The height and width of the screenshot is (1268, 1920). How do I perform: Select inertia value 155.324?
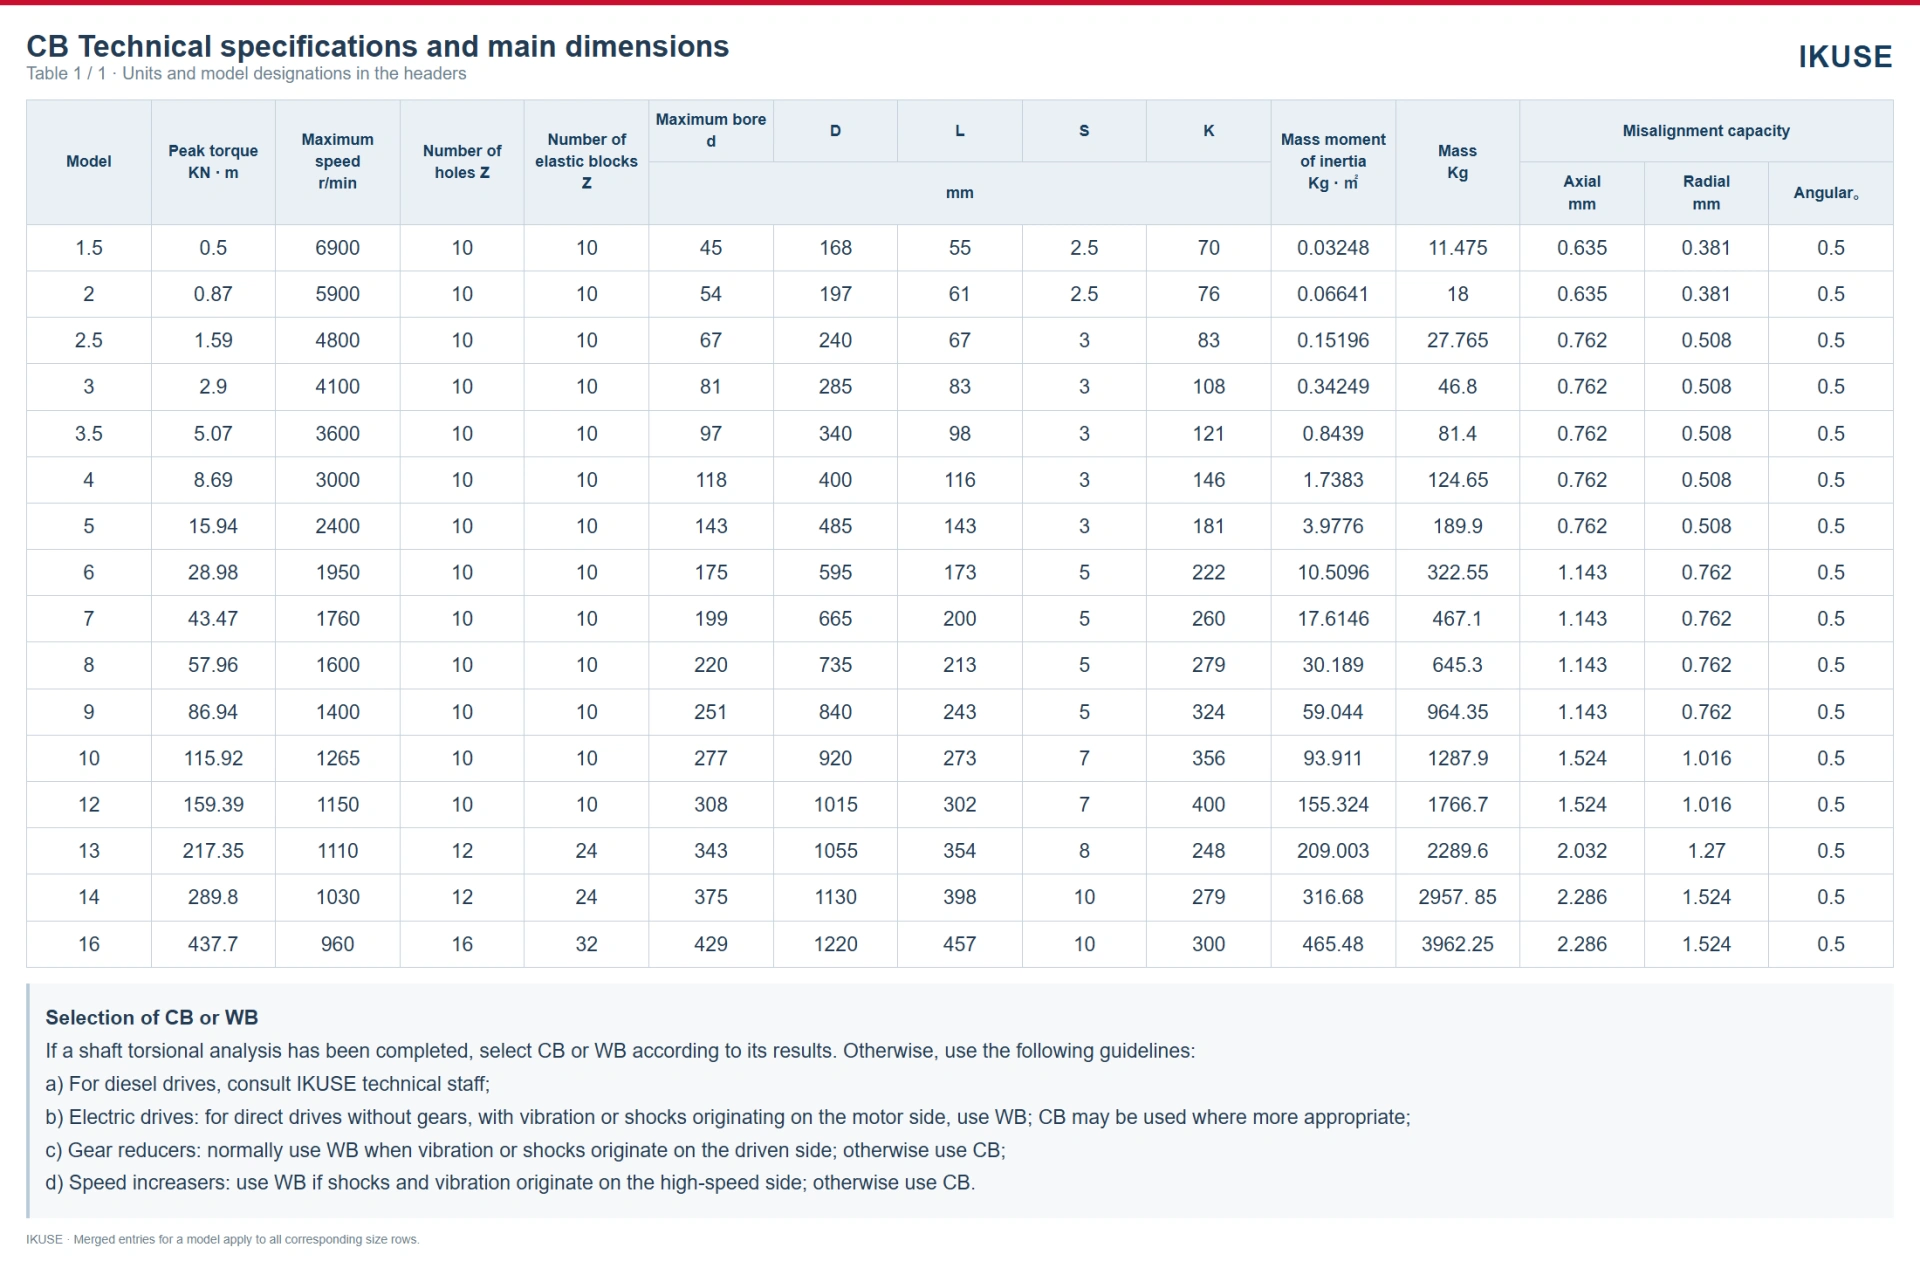point(1333,804)
